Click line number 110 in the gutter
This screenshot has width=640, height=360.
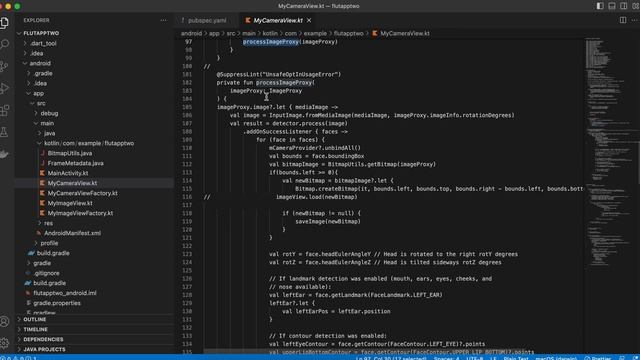pos(187,148)
